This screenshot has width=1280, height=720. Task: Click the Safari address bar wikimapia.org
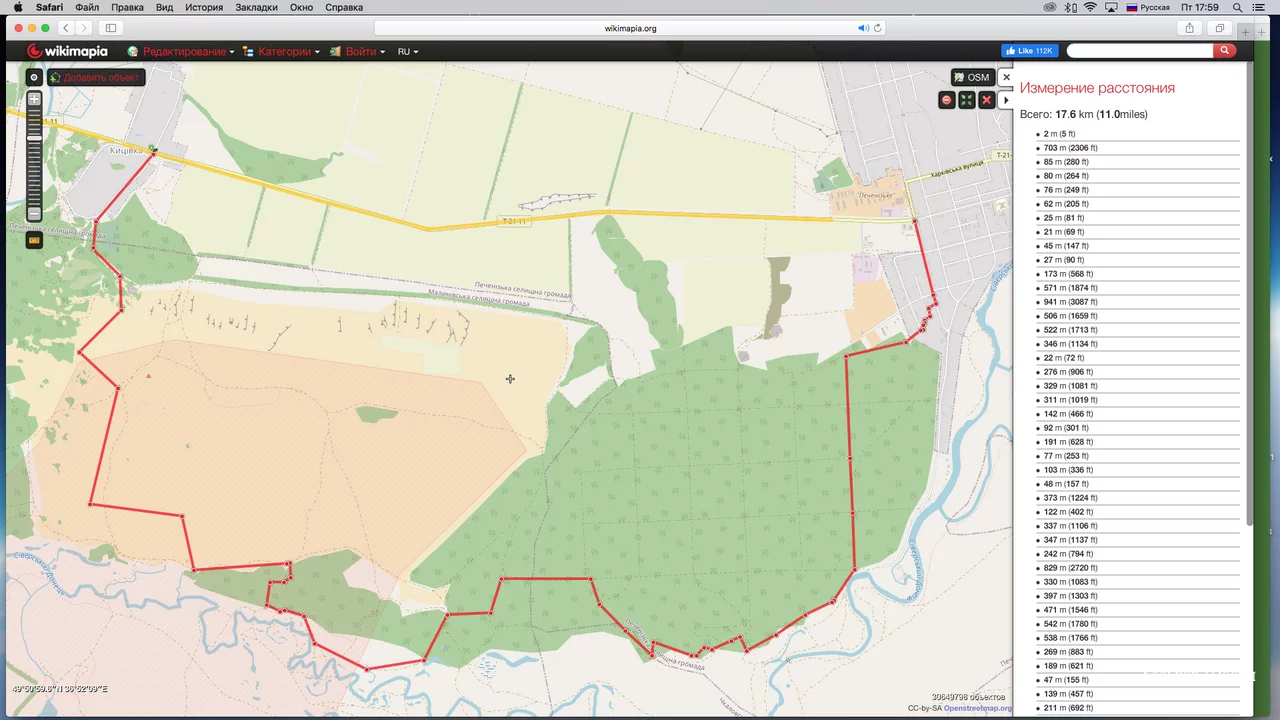click(x=631, y=28)
